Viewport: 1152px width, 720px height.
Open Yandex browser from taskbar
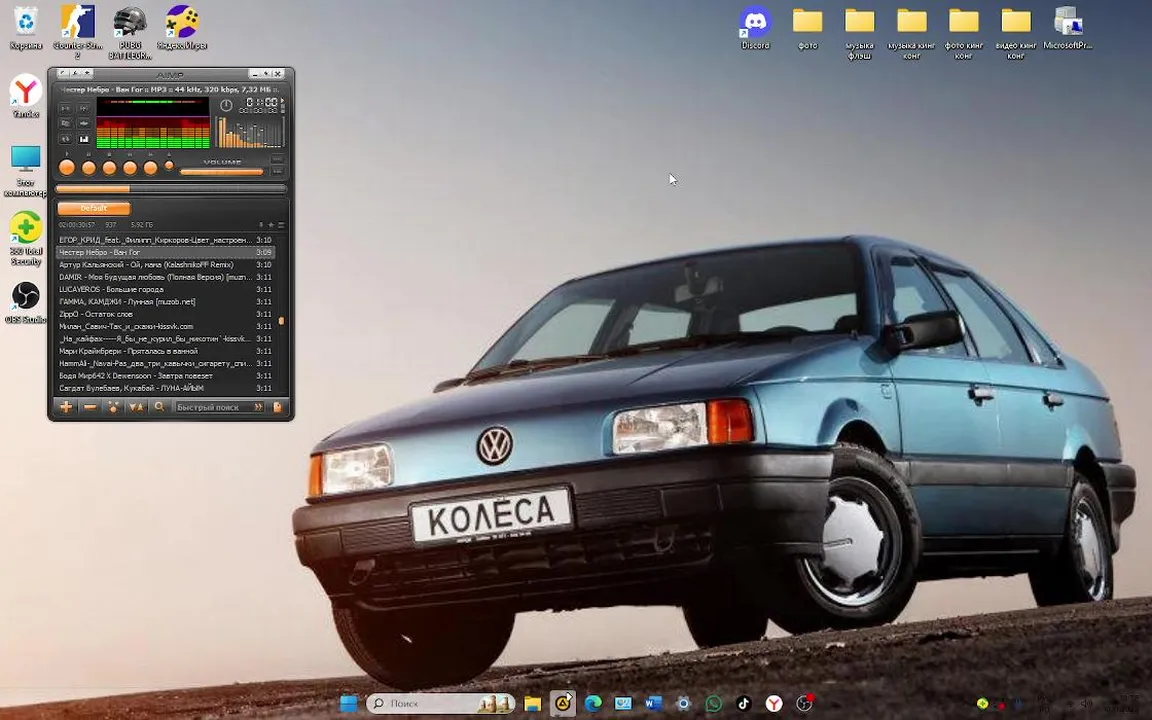tap(774, 703)
